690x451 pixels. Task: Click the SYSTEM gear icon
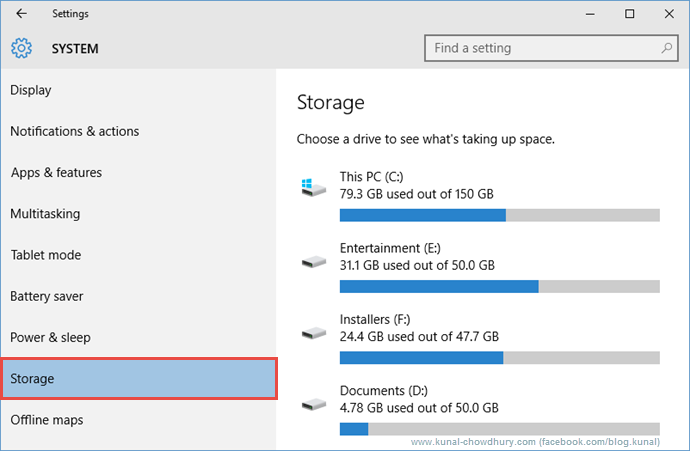click(x=22, y=48)
